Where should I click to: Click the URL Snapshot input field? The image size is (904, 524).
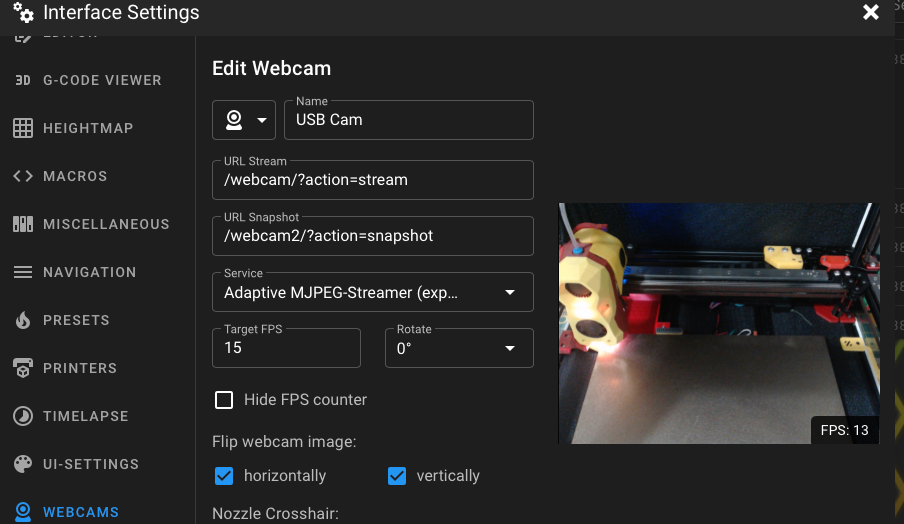tap(372, 236)
